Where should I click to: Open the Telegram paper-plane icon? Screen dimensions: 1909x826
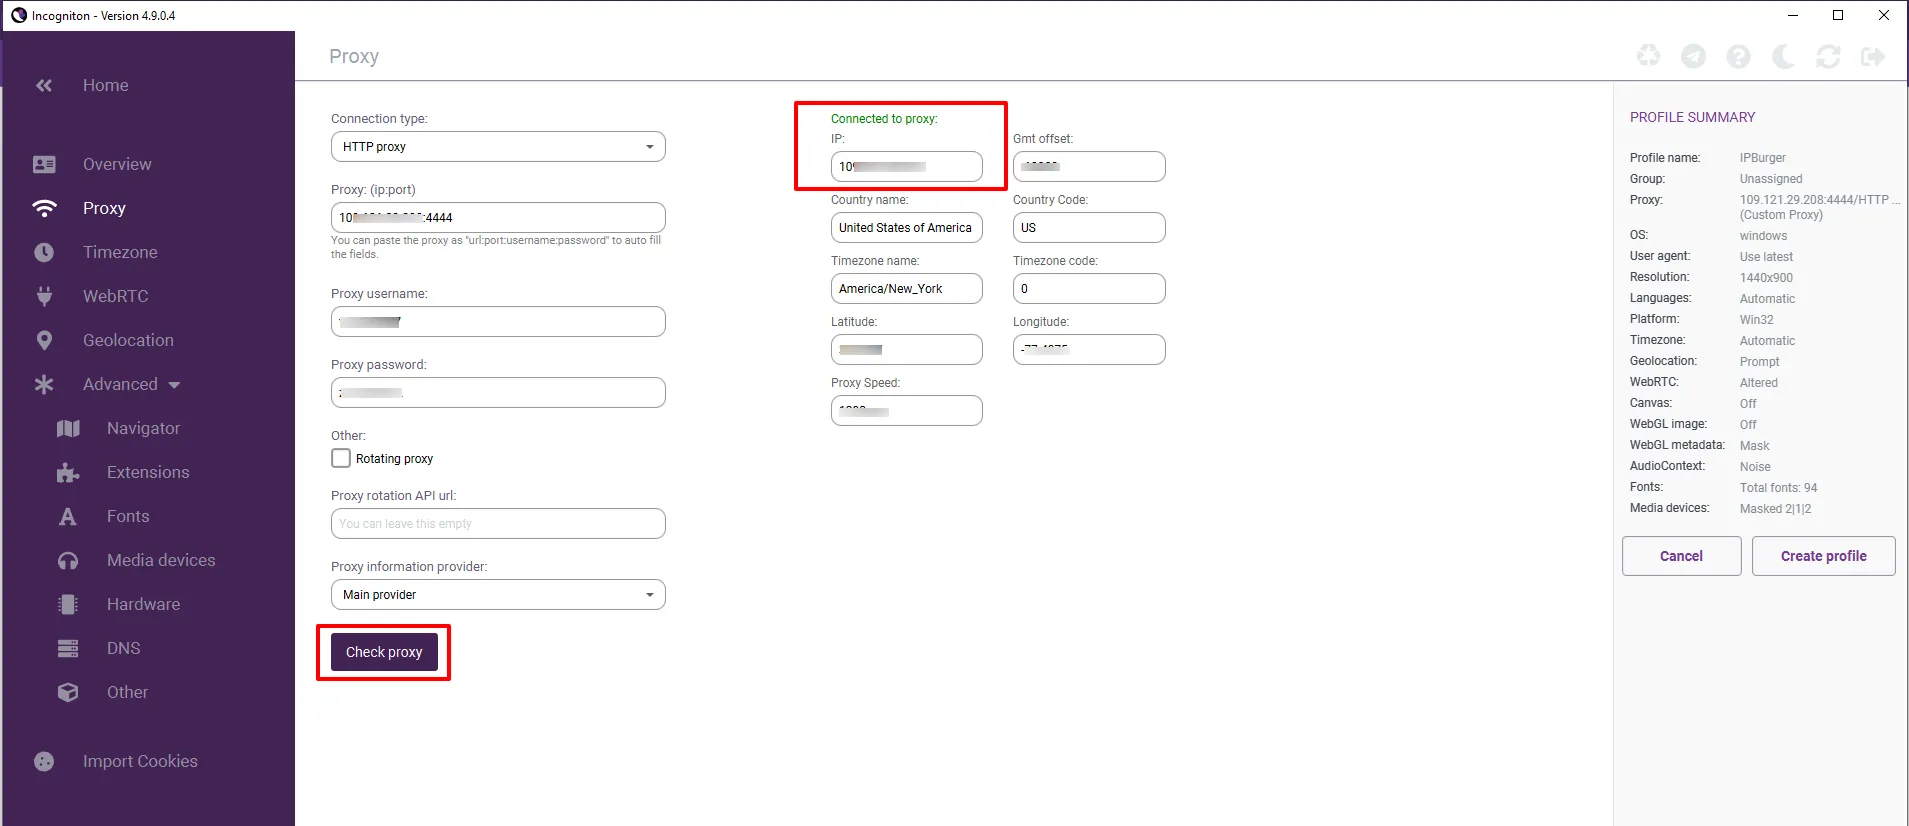[x=1693, y=56]
